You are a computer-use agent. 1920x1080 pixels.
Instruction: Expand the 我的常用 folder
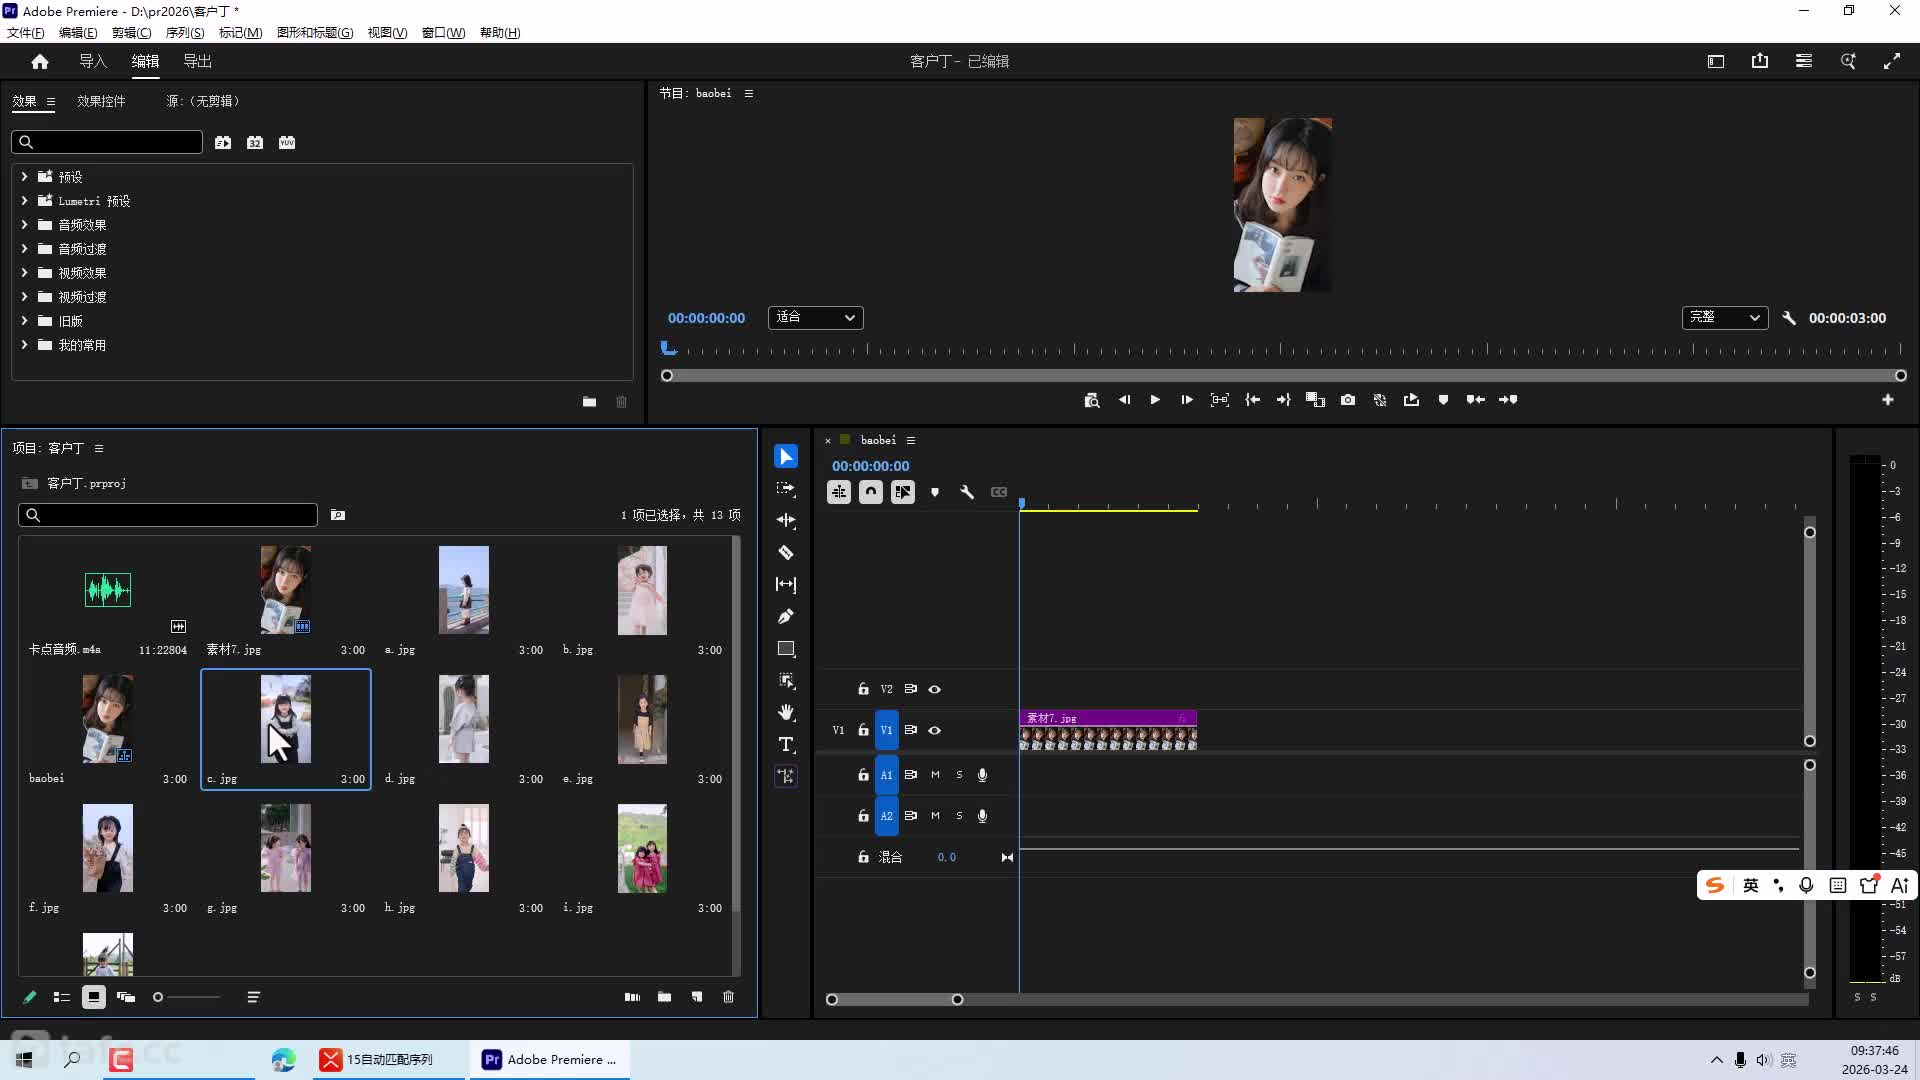click(24, 345)
